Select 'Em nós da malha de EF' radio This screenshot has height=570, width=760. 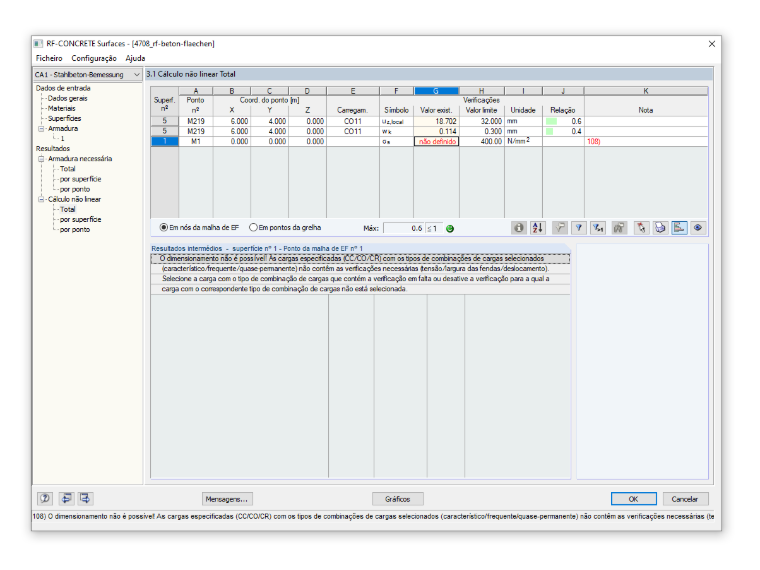tap(164, 227)
